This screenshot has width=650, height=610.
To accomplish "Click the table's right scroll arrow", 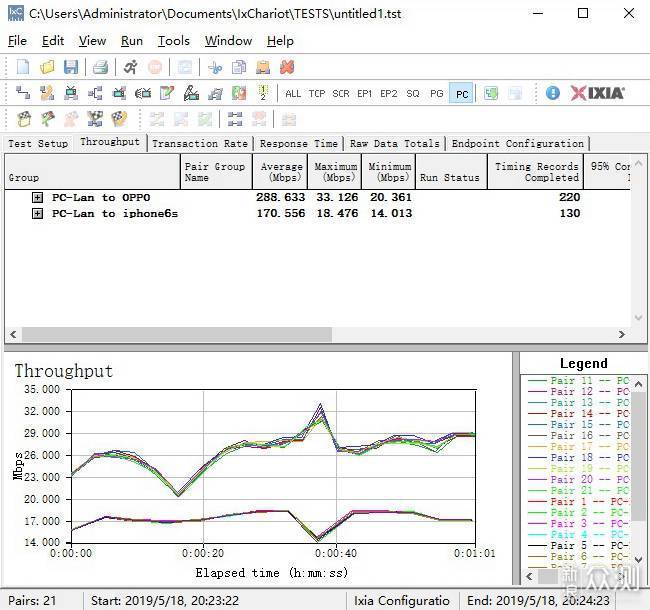I will pos(621,334).
